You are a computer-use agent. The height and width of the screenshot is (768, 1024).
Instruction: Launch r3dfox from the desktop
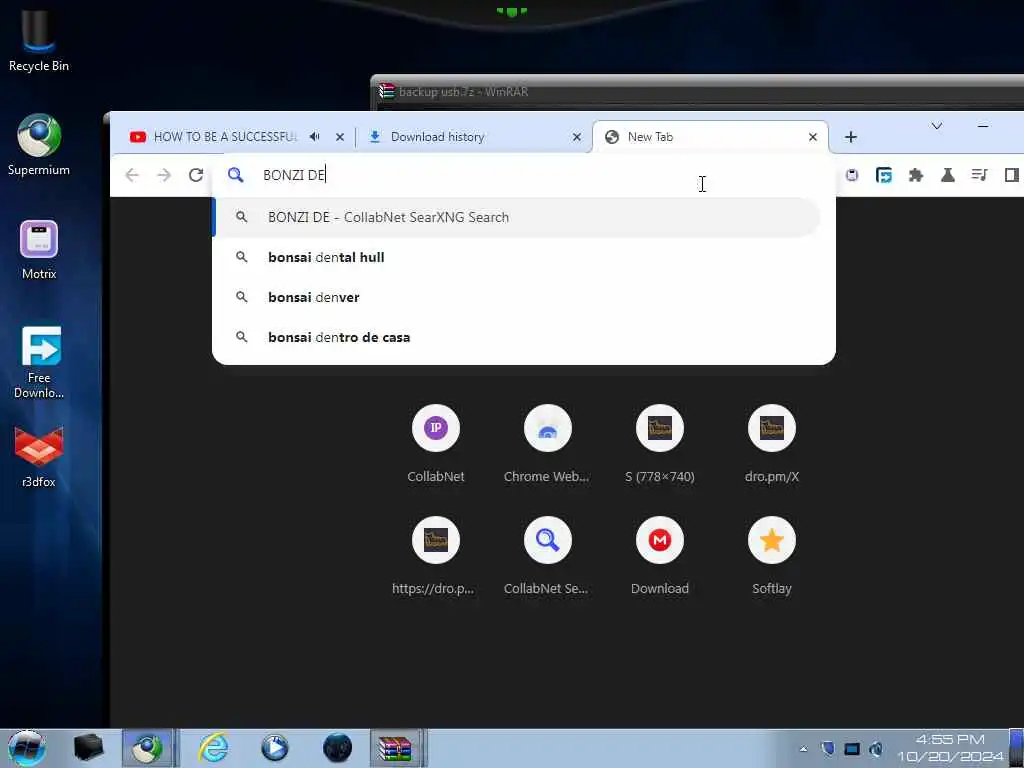[x=39, y=457]
